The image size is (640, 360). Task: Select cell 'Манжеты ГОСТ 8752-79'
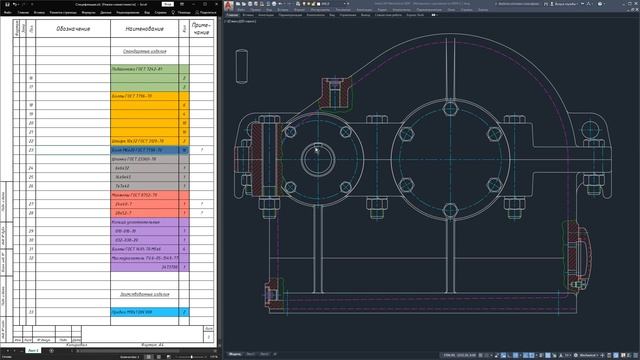click(144, 195)
